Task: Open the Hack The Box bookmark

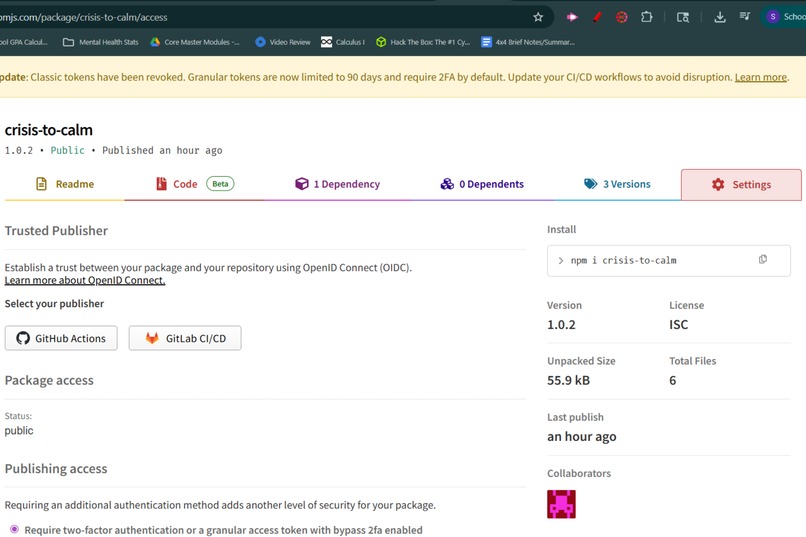Action: click(x=423, y=42)
